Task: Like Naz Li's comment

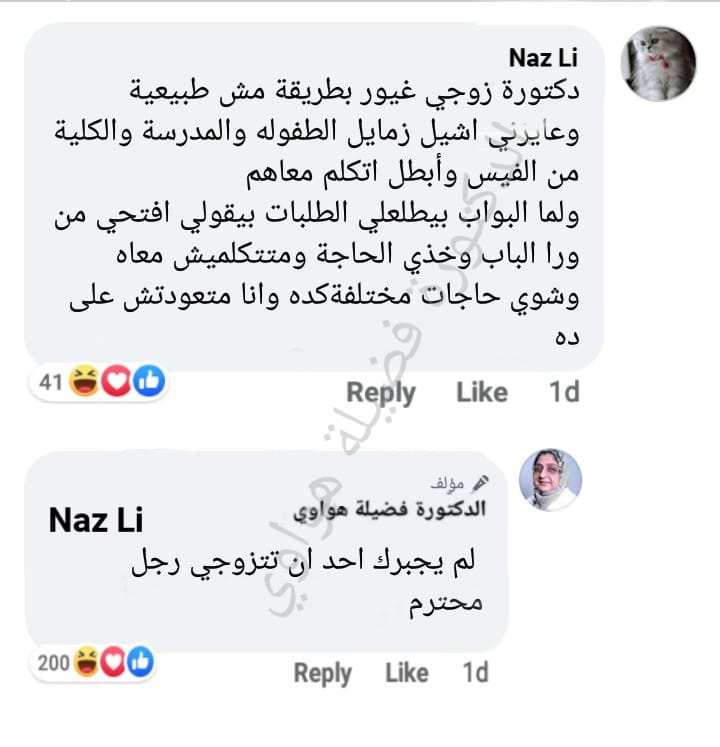Action: (482, 393)
